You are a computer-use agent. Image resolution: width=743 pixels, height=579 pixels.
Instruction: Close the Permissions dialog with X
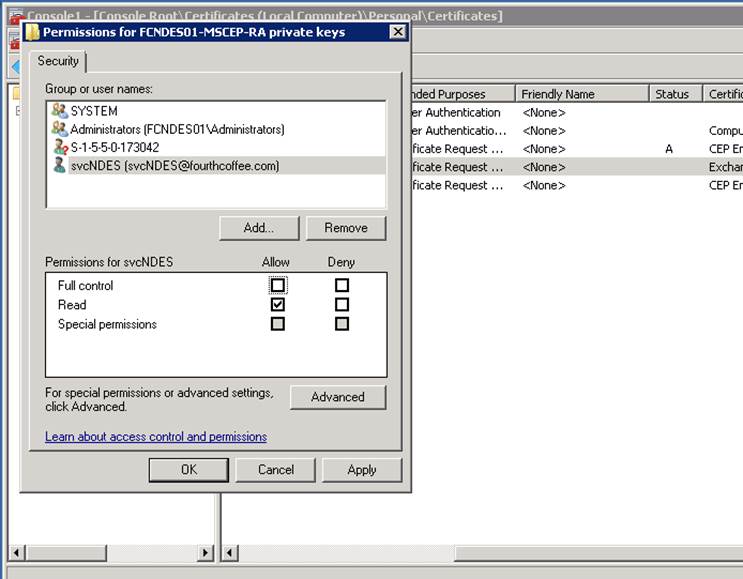point(397,32)
